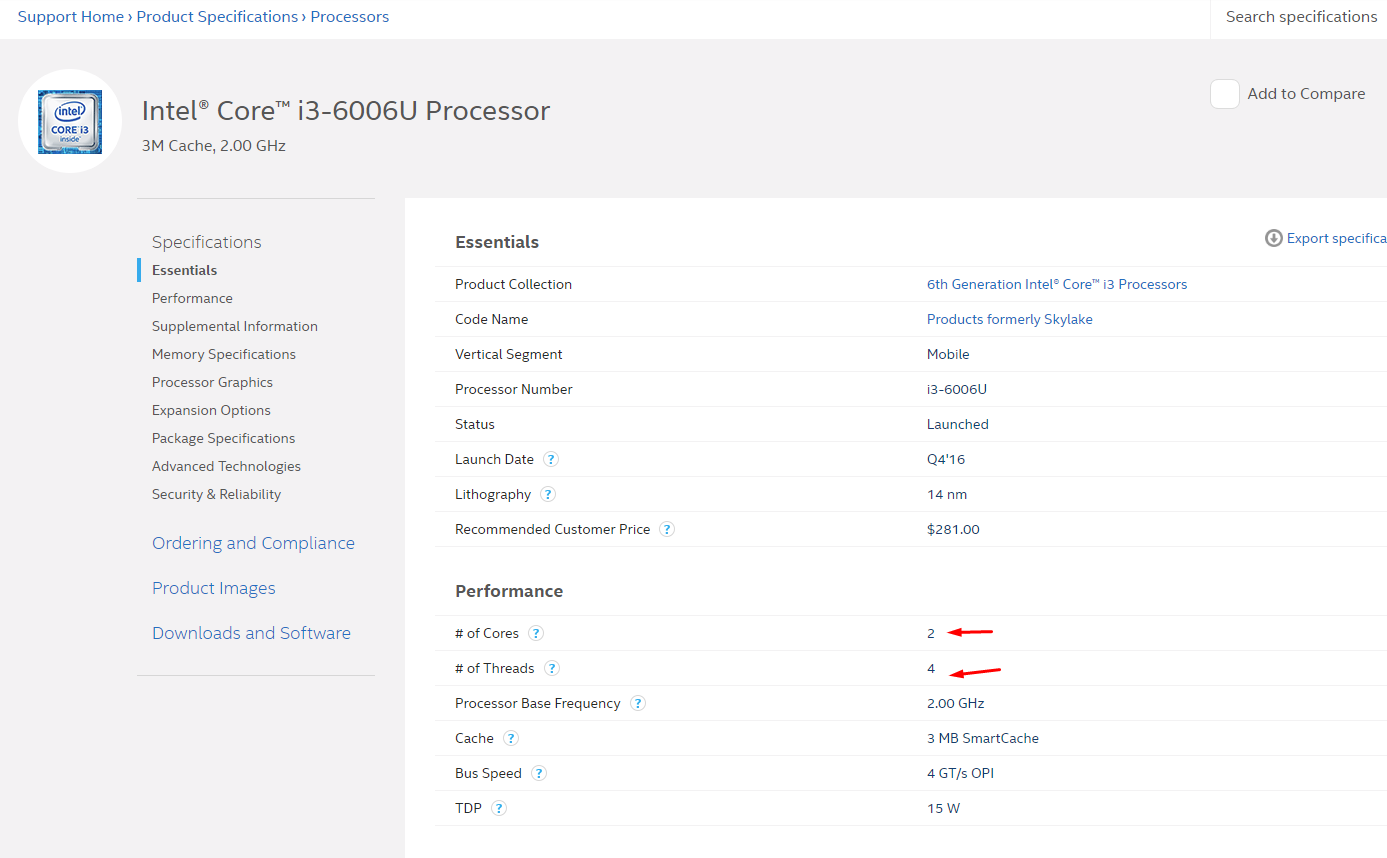Click help icon next to Lithography

[x=548, y=494]
